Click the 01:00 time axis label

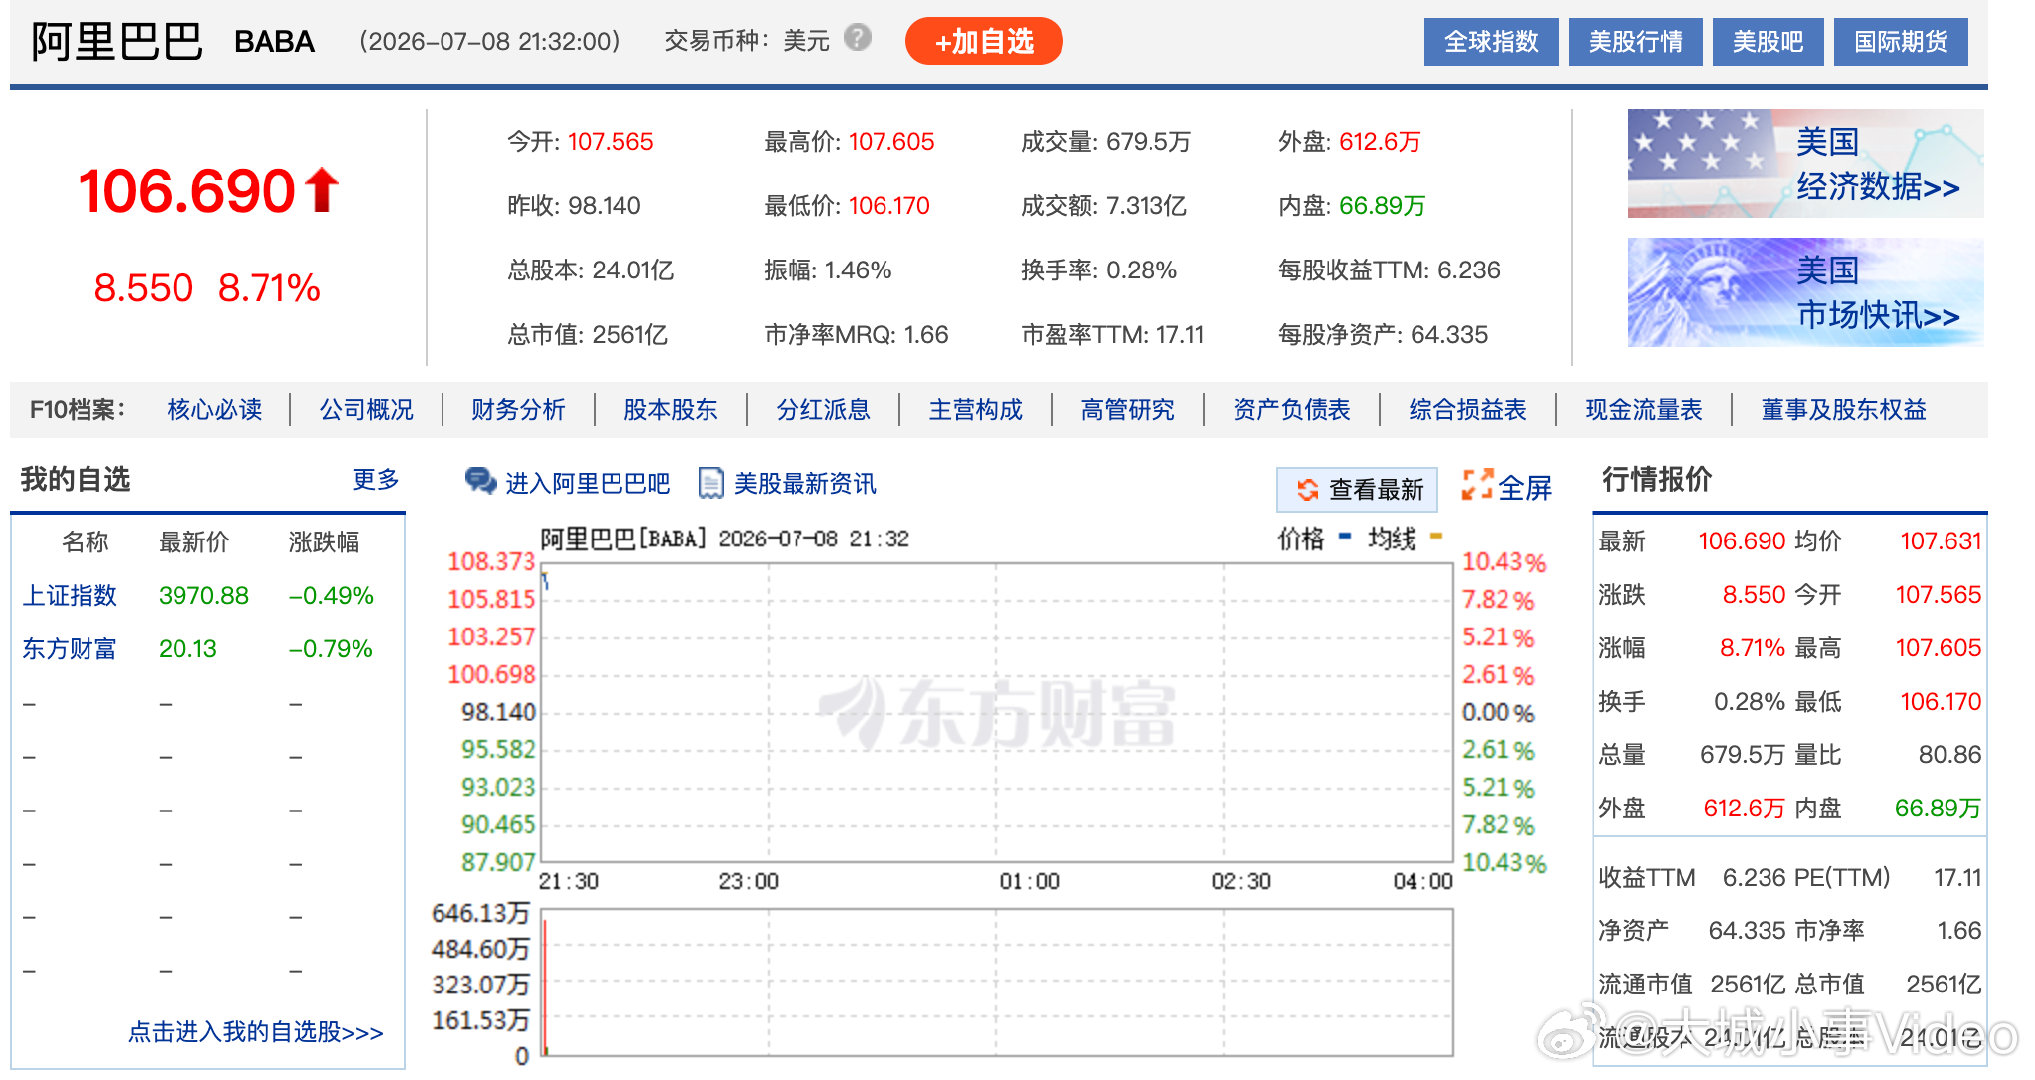click(x=1029, y=881)
